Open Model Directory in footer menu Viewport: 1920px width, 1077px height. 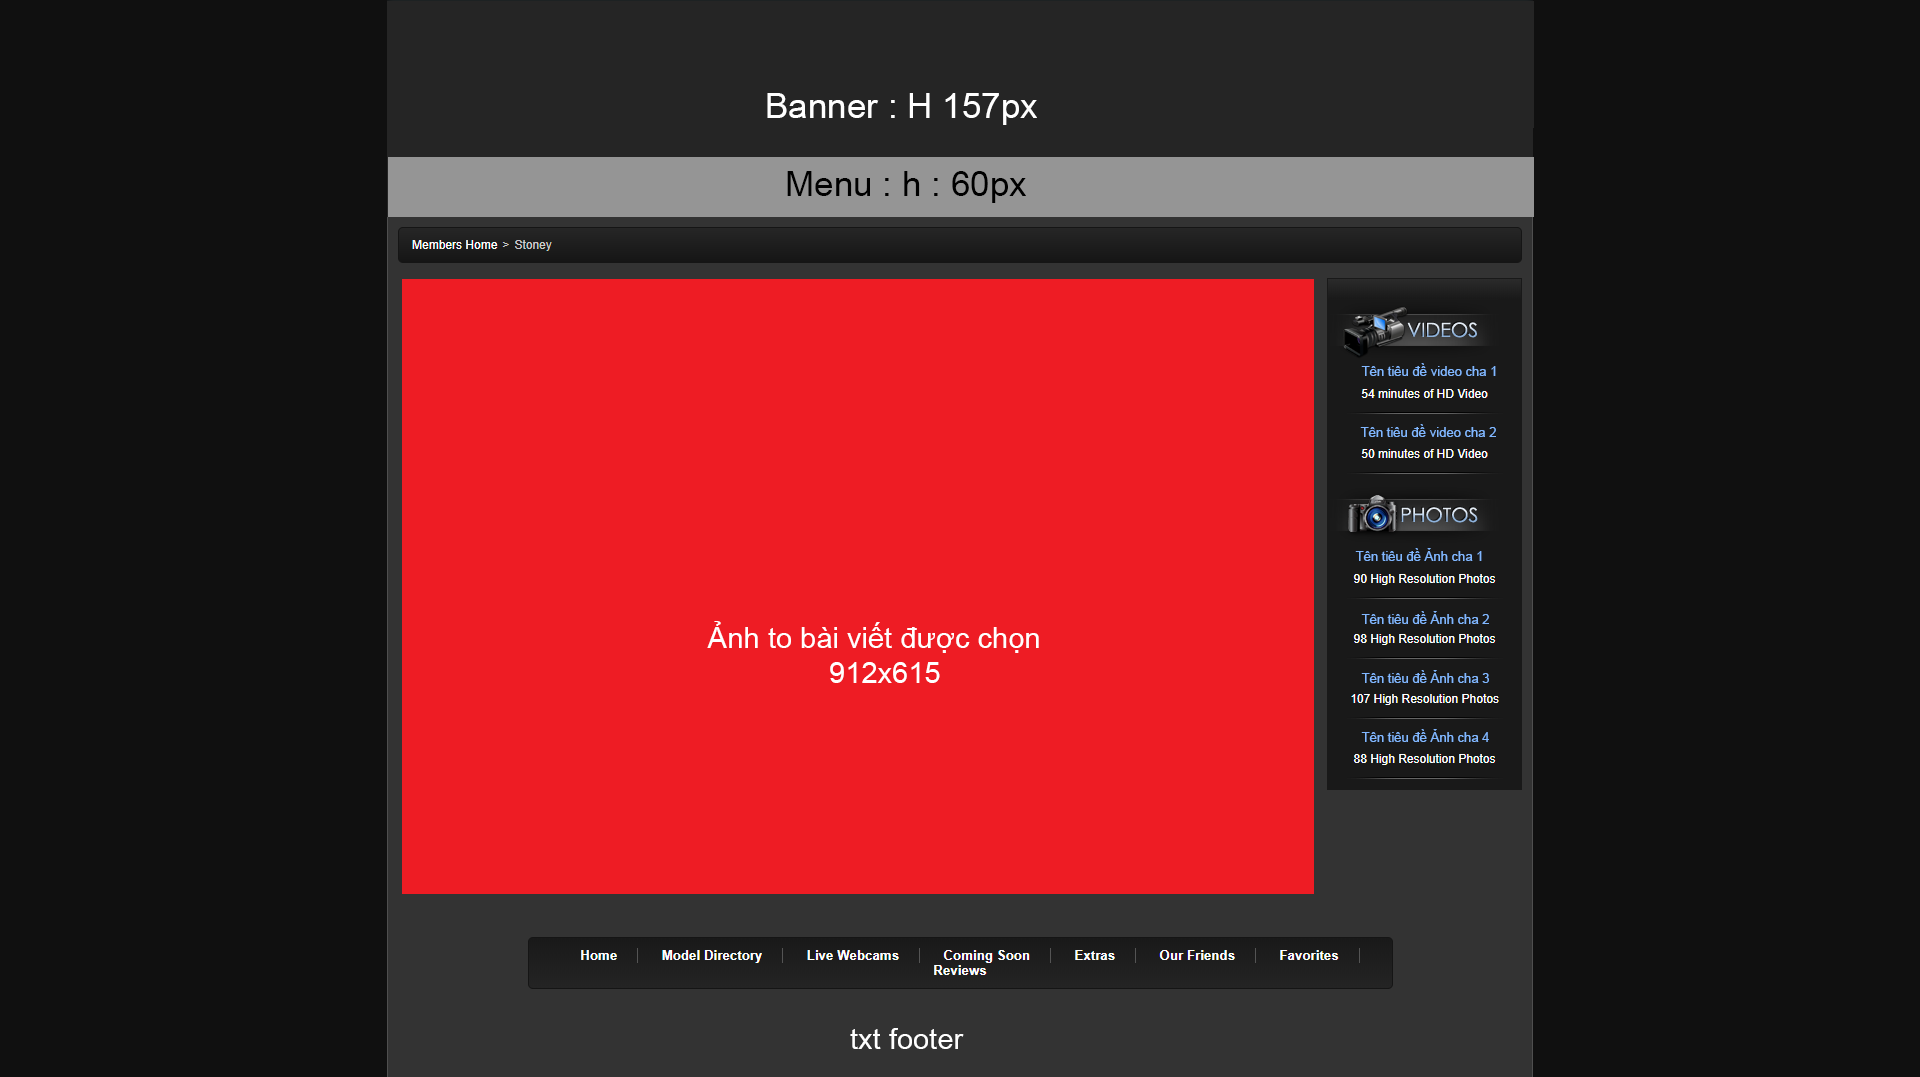coord(711,955)
